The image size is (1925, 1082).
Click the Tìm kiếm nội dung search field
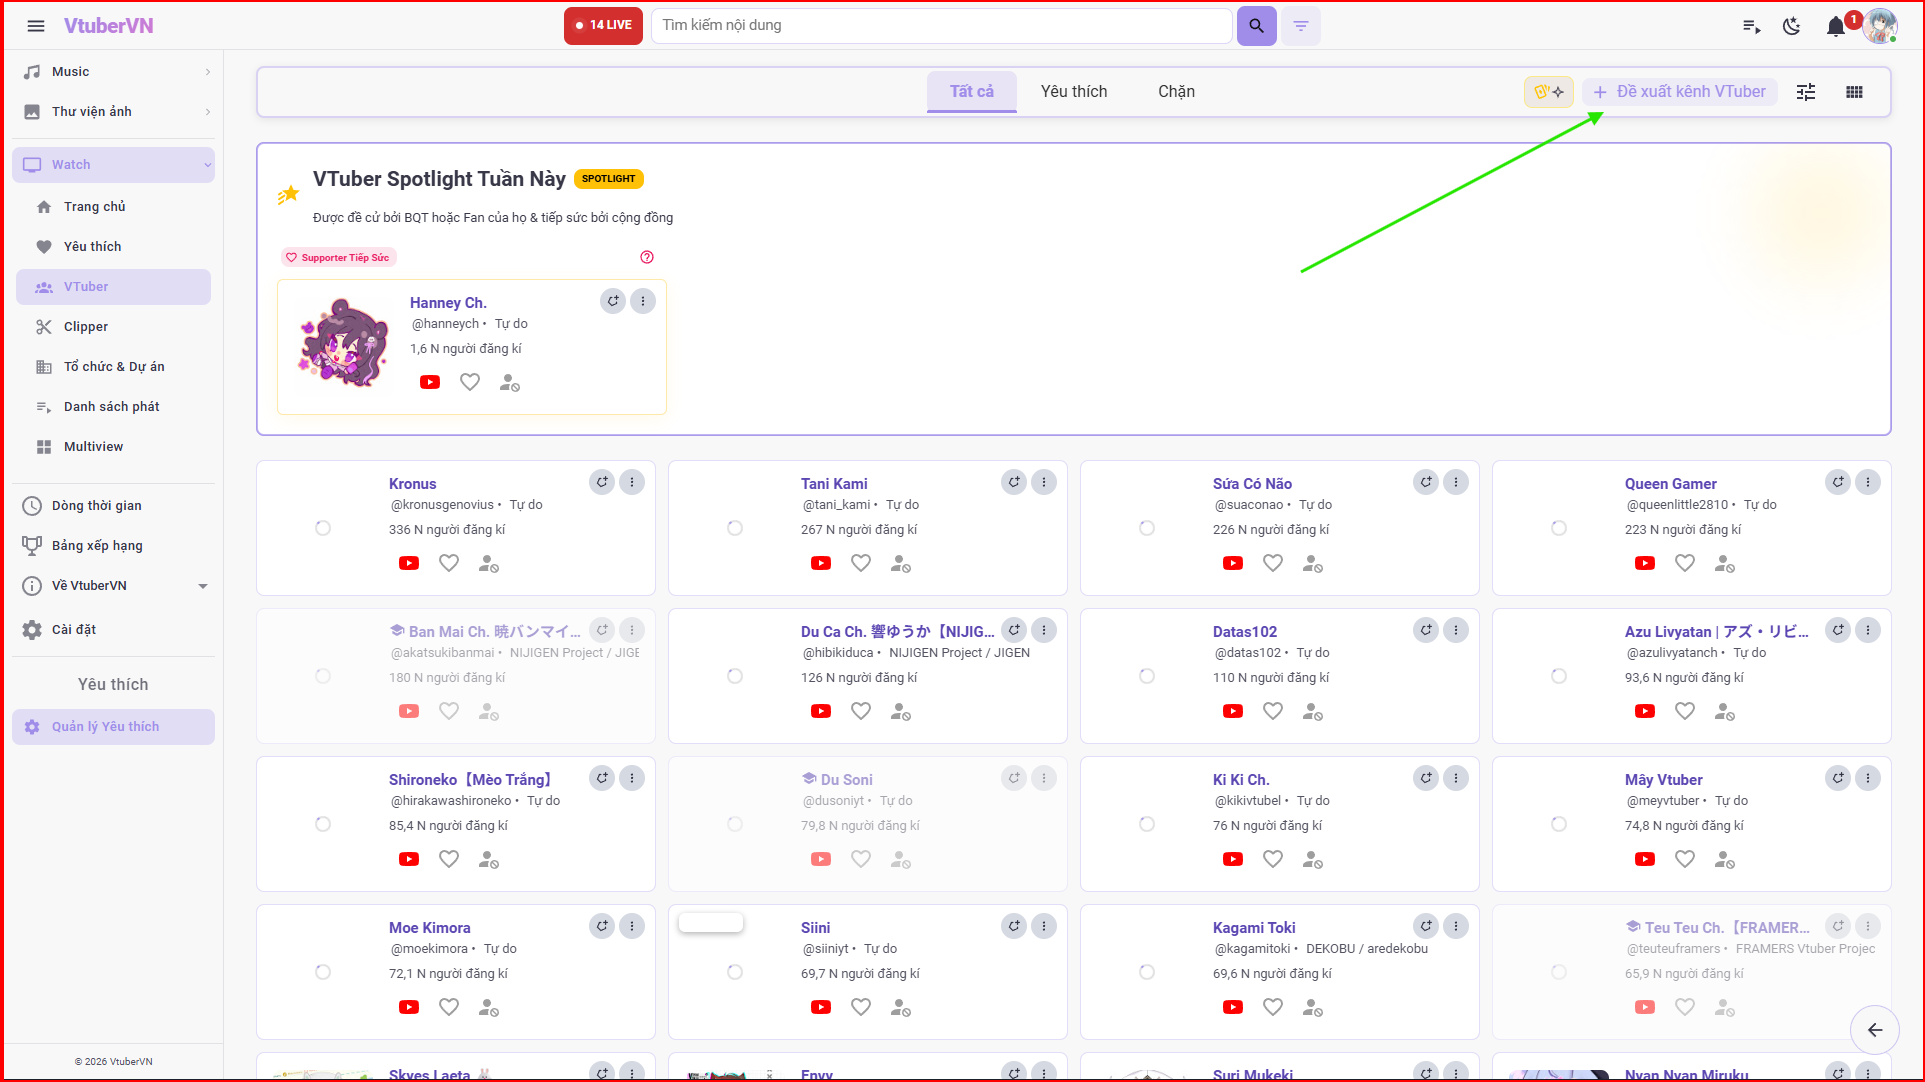click(x=941, y=26)
